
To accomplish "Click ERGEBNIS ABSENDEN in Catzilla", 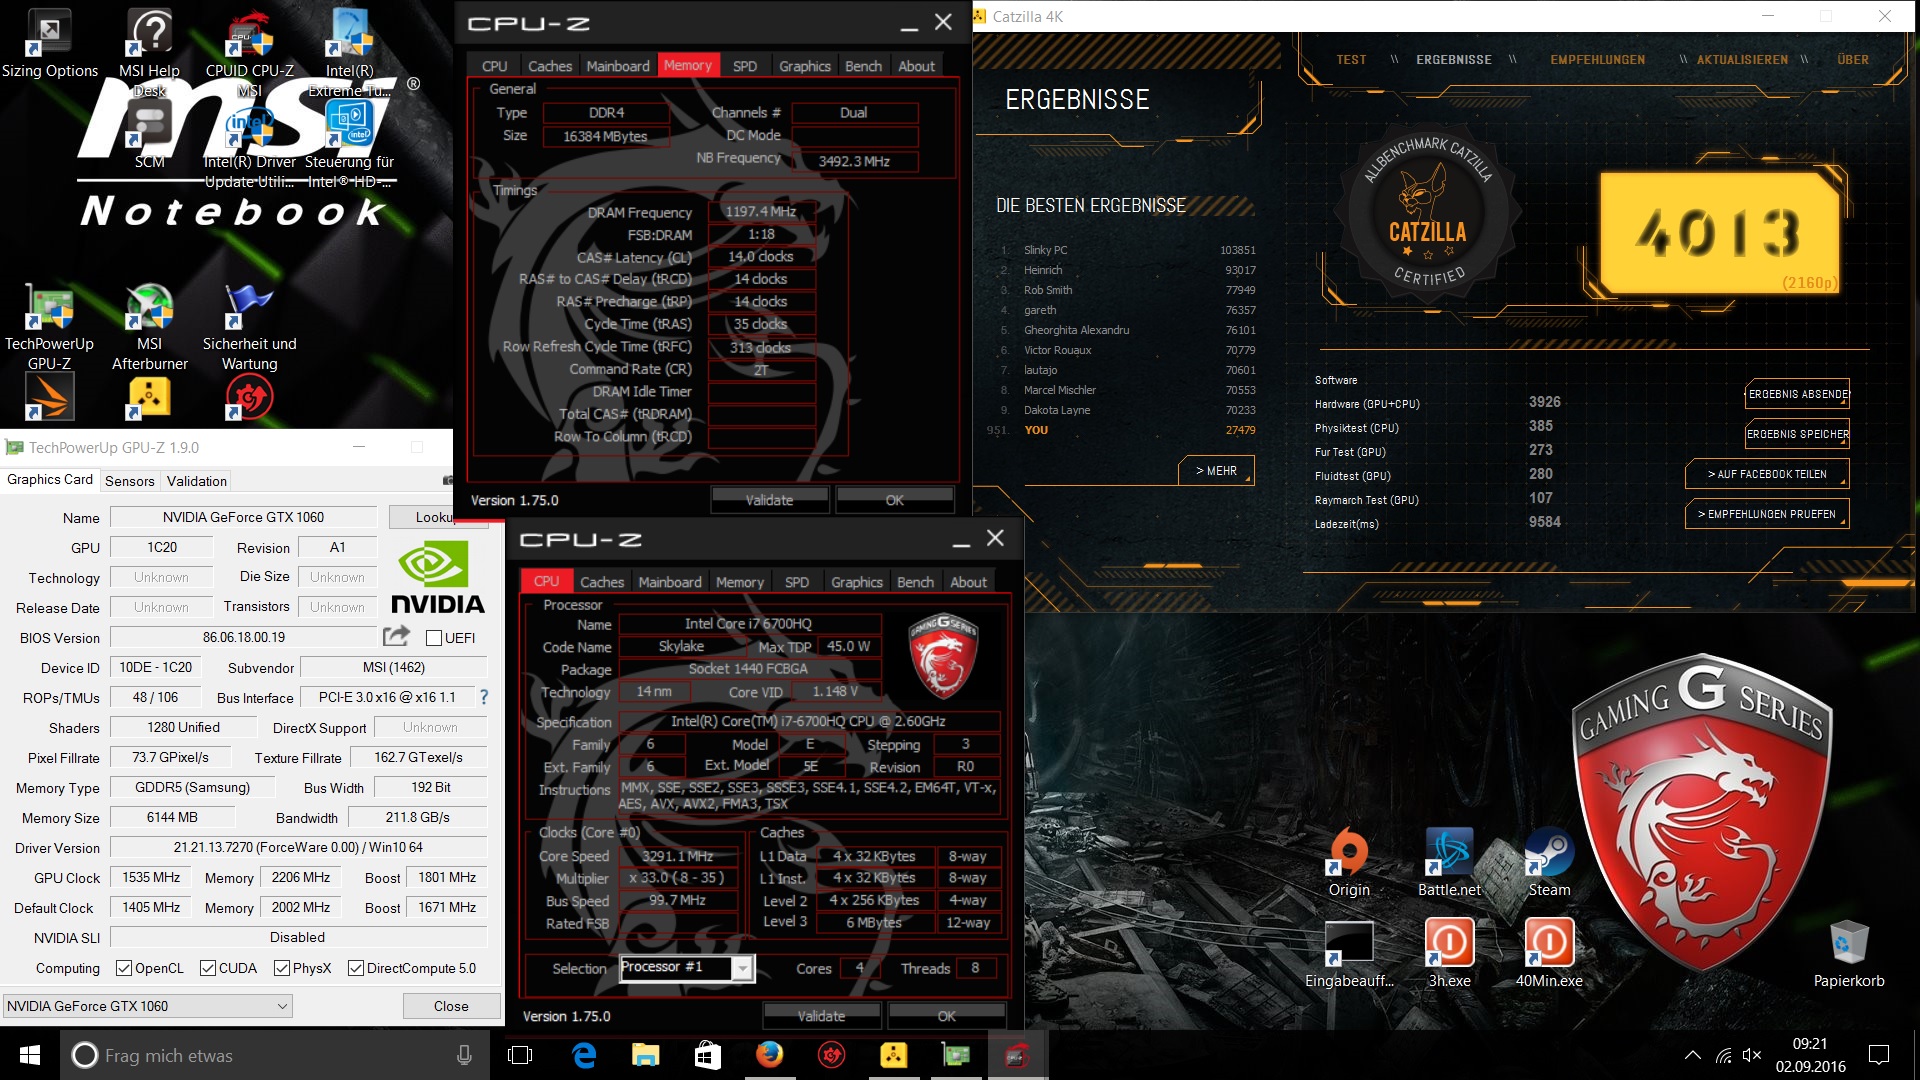I will [x=1798, y=394].
